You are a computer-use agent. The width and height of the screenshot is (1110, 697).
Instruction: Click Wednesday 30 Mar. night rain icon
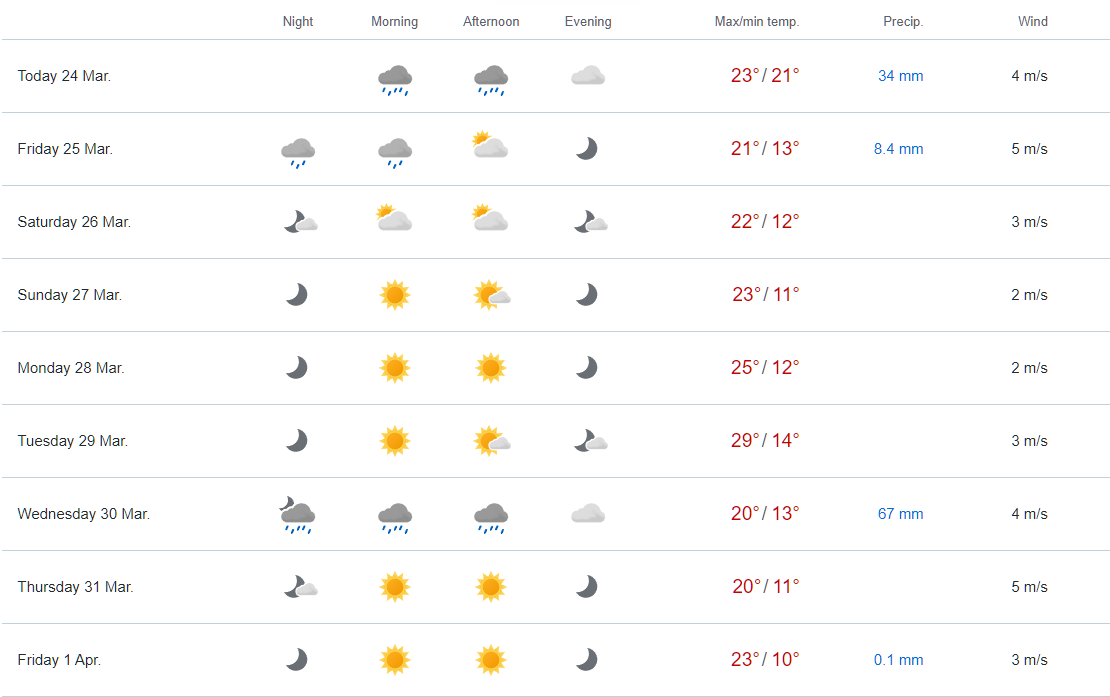tap(297, 515)
